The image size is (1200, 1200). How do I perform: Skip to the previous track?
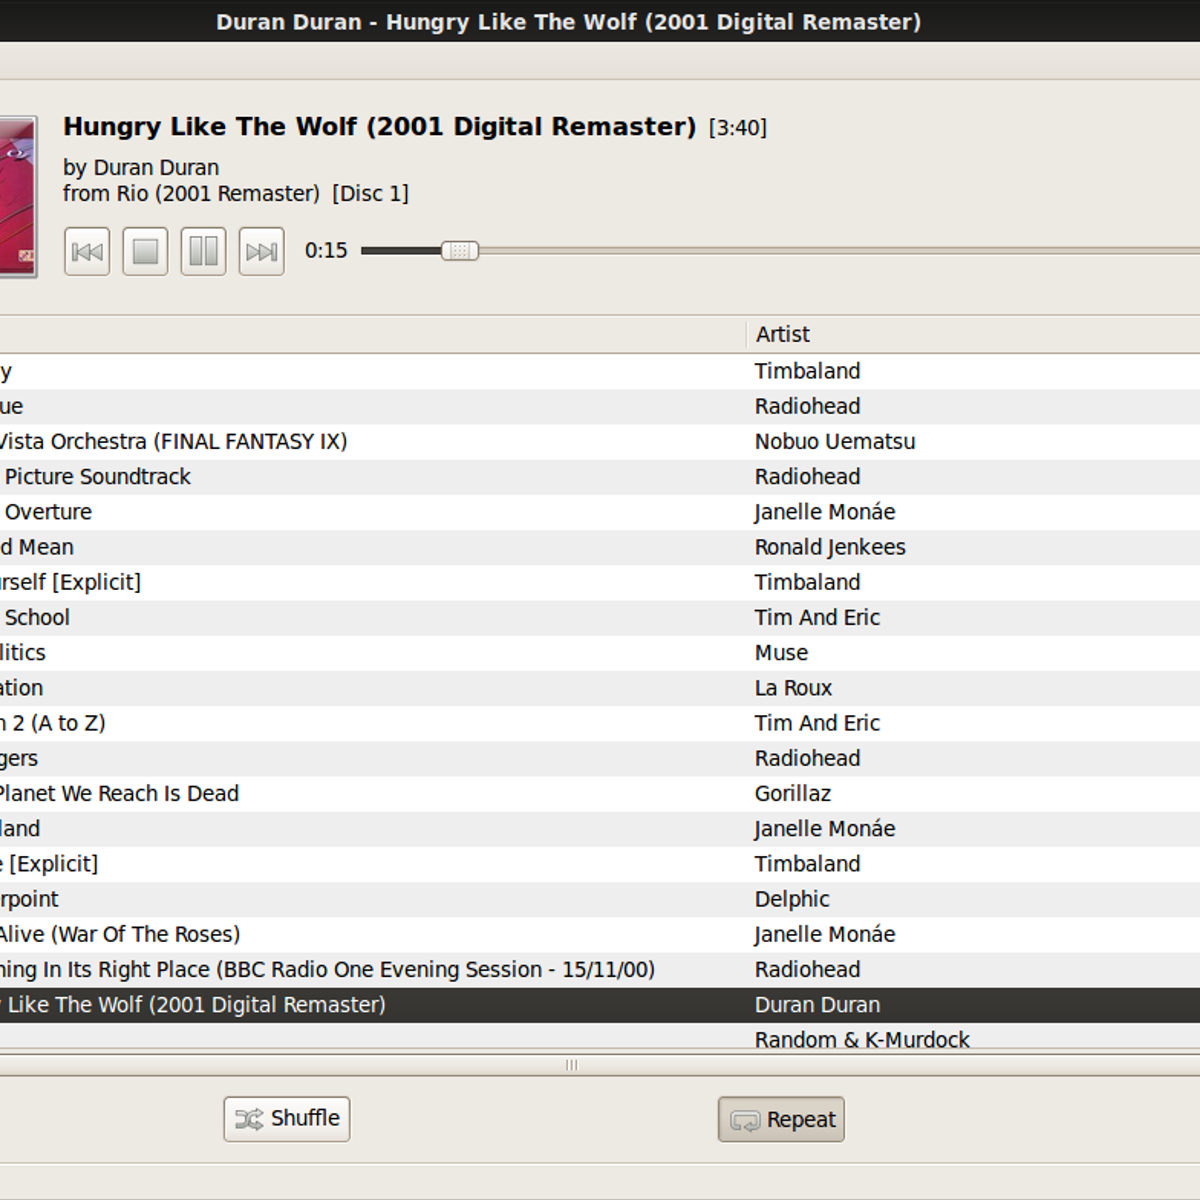87,251
